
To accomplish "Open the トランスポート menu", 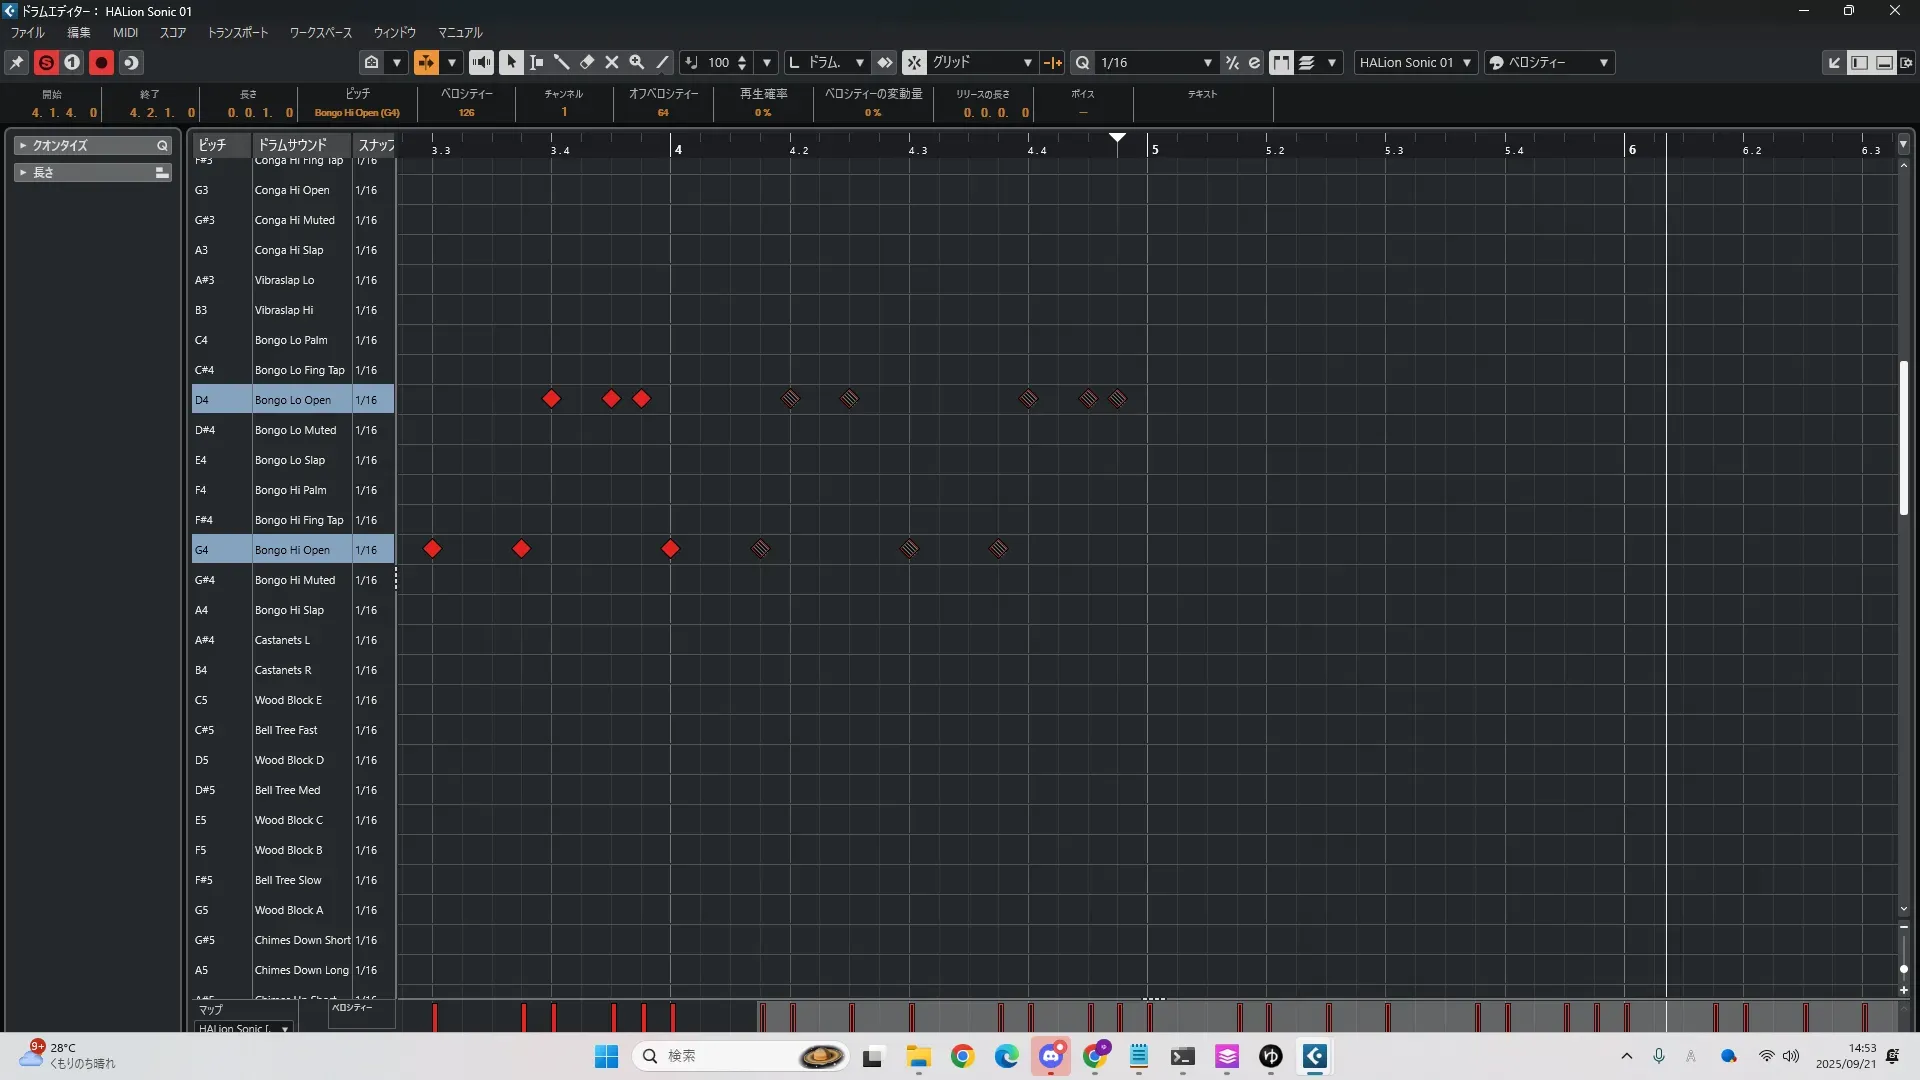I will click(238, 32).
